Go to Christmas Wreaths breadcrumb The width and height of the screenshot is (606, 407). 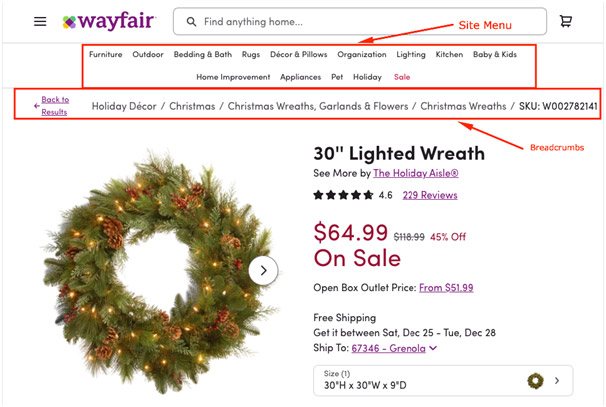(x=463, y=105)
